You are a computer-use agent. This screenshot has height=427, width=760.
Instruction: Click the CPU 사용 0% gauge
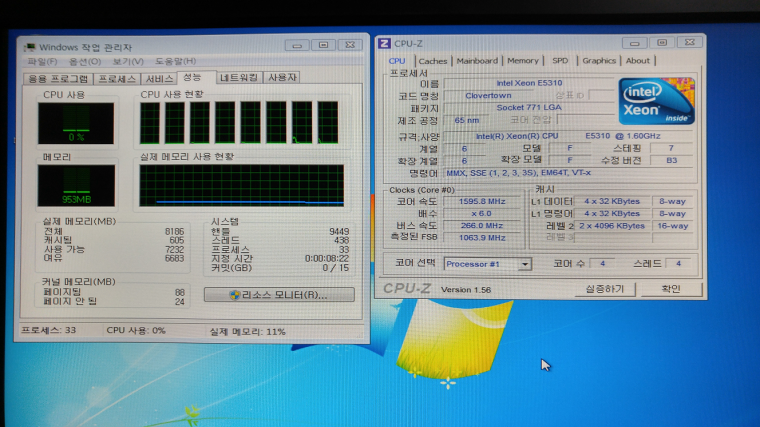click(x=76, y=123)
